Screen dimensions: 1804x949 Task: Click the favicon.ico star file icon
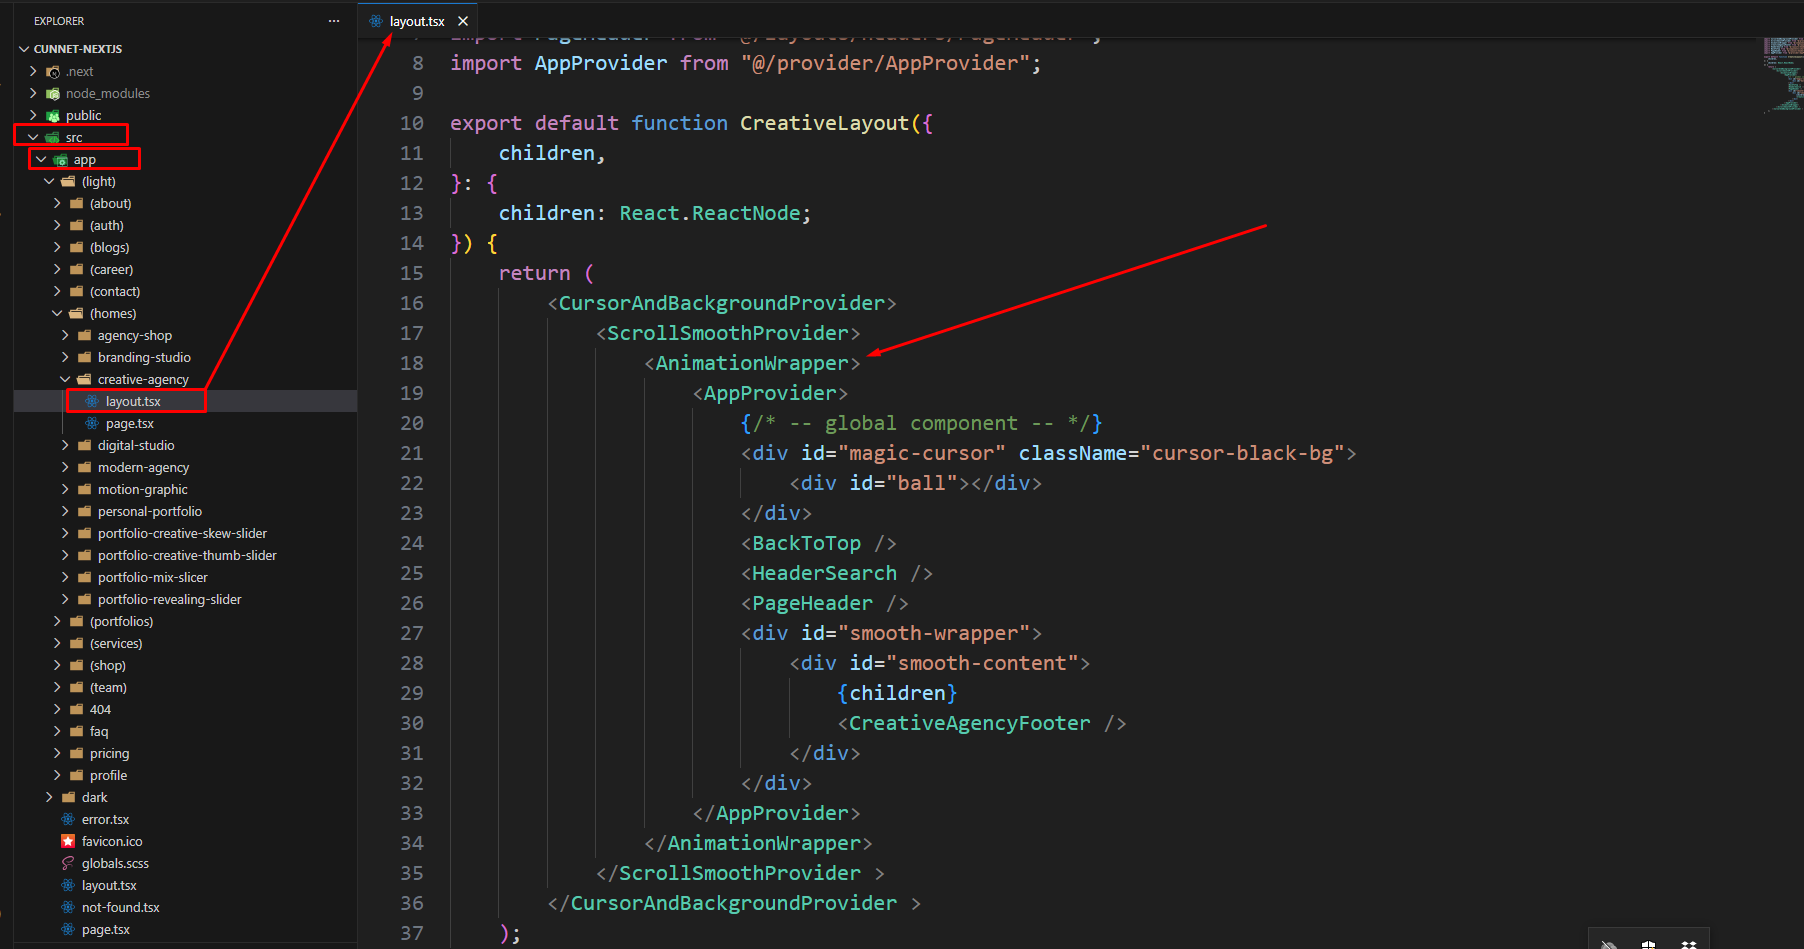[68, 841]
